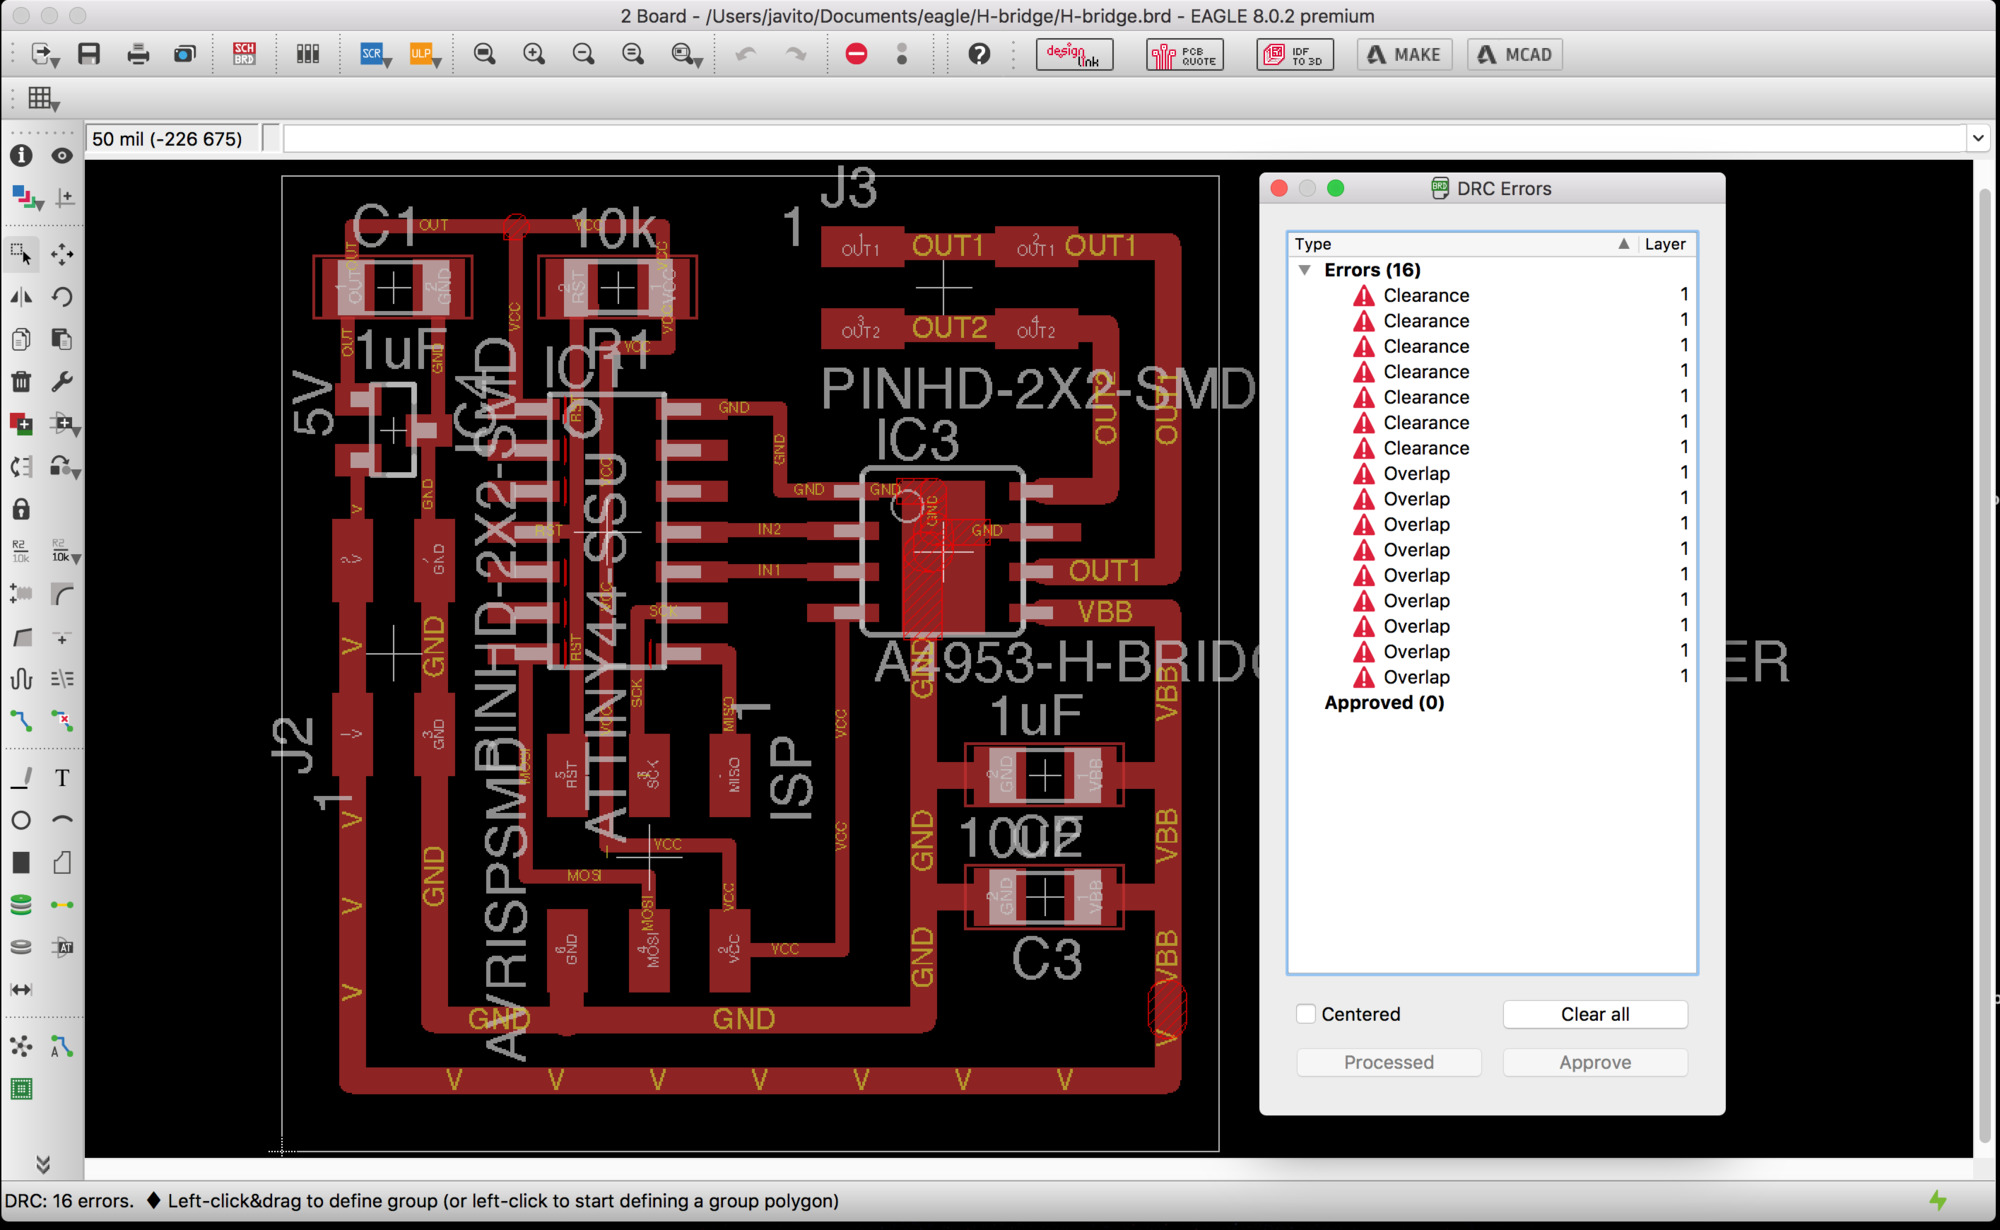Screen dimensions: 2000x1230
Task: Collapse the Errors (16) tree
Action: tap(1304, 270)
